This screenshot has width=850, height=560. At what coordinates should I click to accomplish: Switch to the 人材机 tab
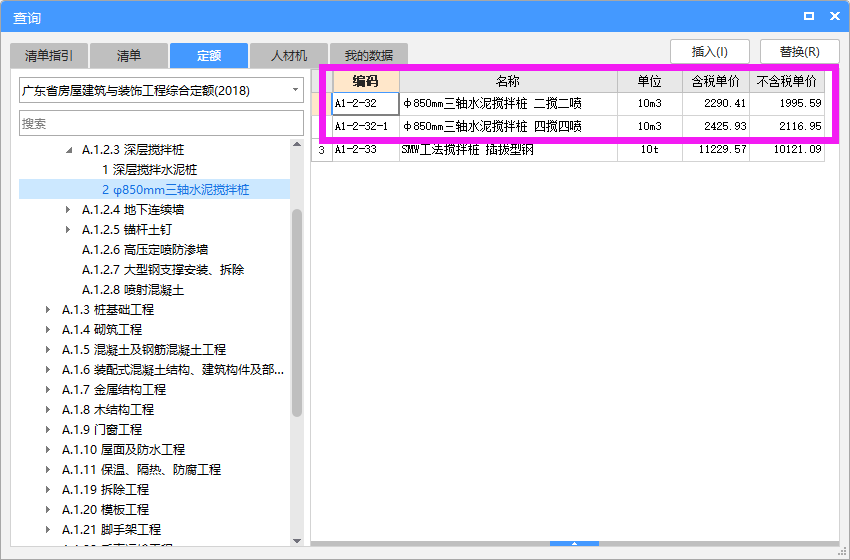[x=289, y=55]
